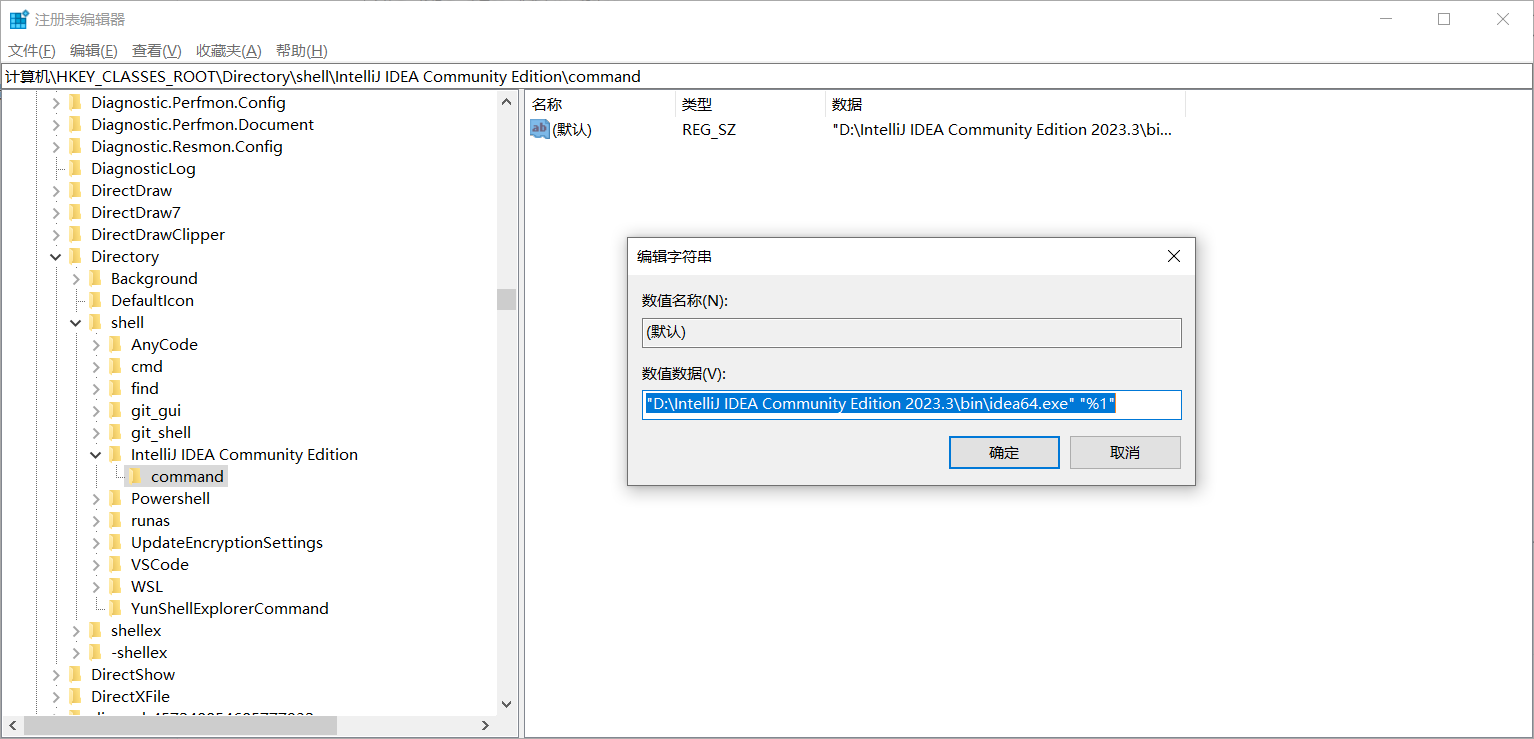Confirm the edit with 确定 button
The image size is (1534, 739).
pos(1004,452)
